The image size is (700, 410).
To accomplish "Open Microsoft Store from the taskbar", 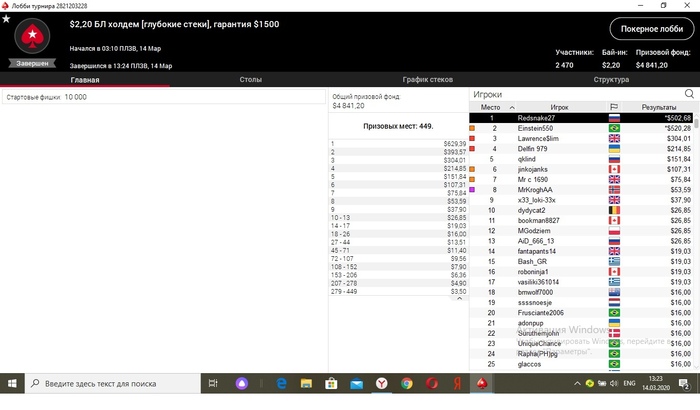I will 331,384.
